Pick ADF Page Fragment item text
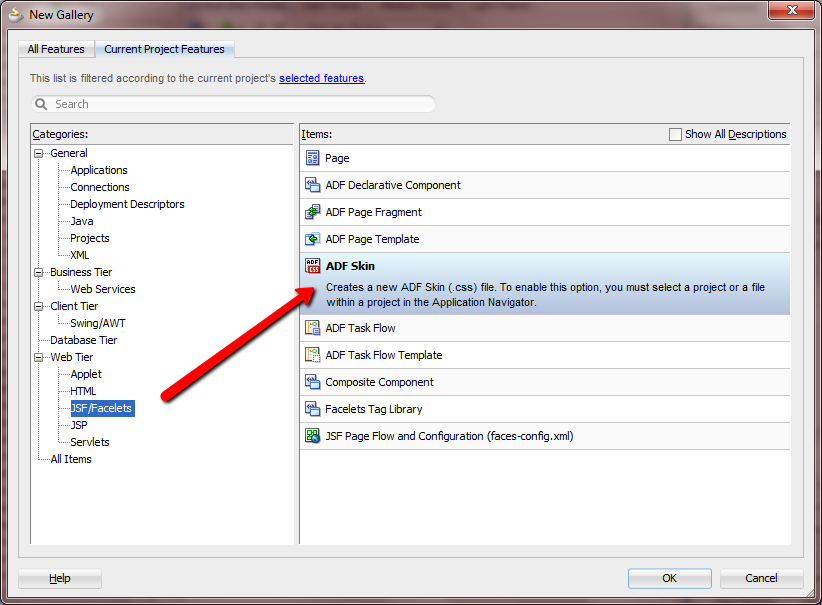The image size is (822, 605). [373, 212]
